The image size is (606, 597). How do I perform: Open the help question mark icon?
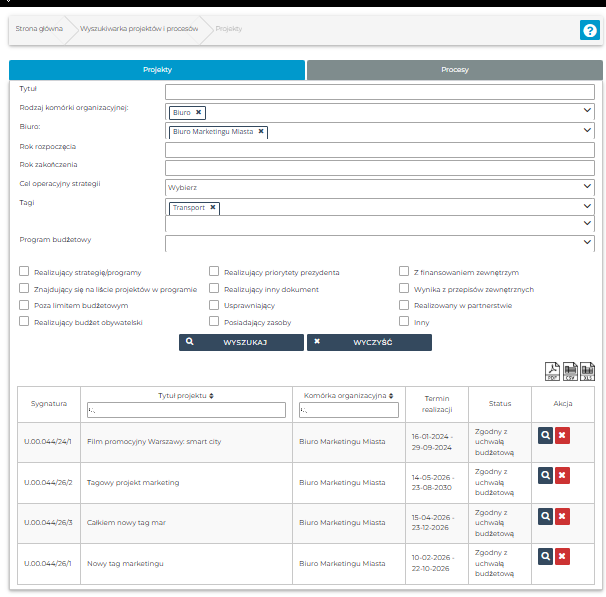pos(589,30)
